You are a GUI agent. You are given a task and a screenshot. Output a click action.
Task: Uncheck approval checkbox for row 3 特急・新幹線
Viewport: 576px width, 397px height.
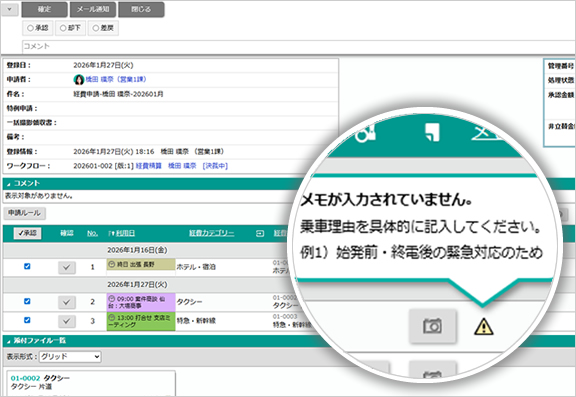27,320
